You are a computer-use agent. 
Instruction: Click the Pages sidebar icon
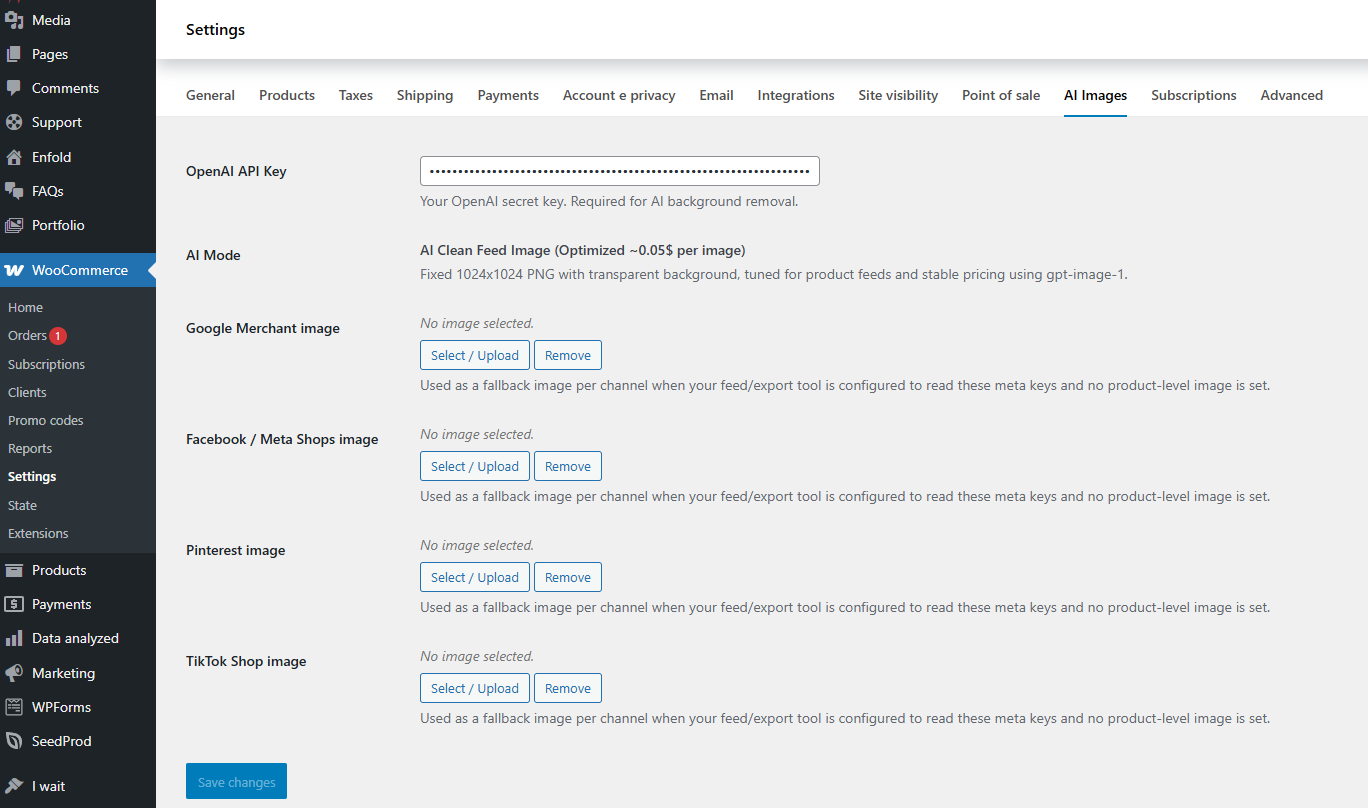(14, 54)
